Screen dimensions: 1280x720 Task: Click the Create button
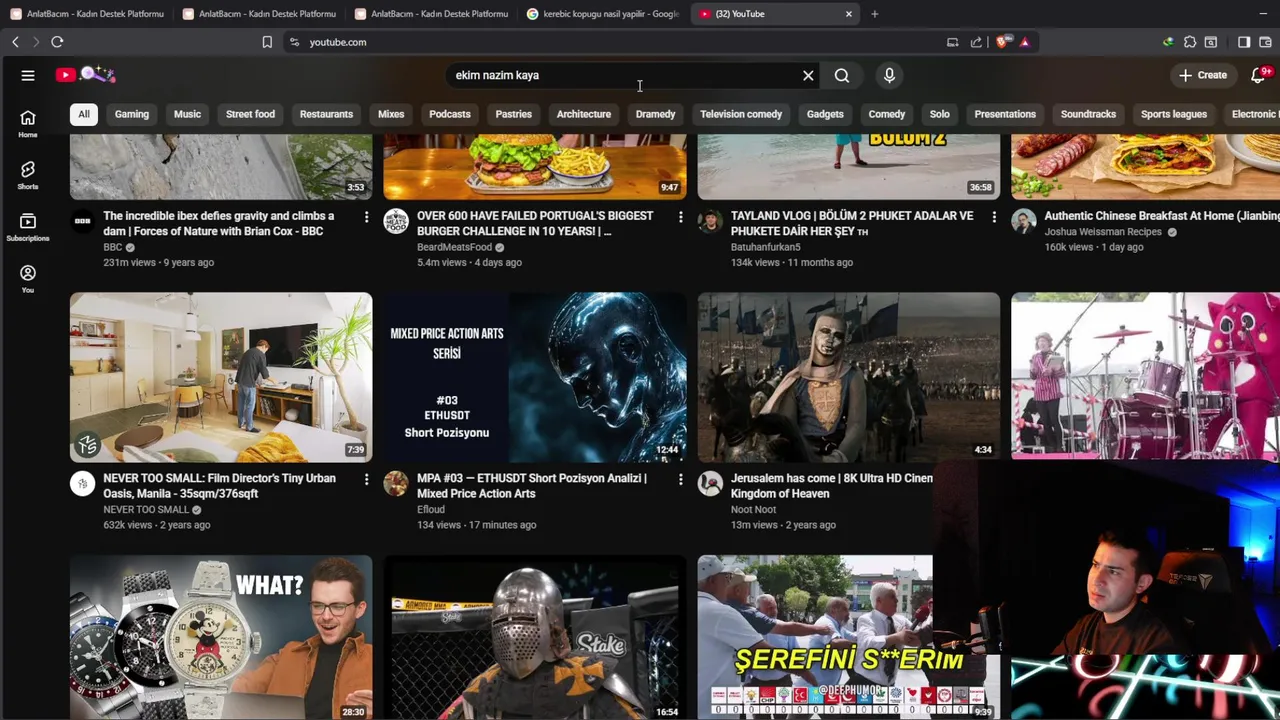[x=1203, y=75]
